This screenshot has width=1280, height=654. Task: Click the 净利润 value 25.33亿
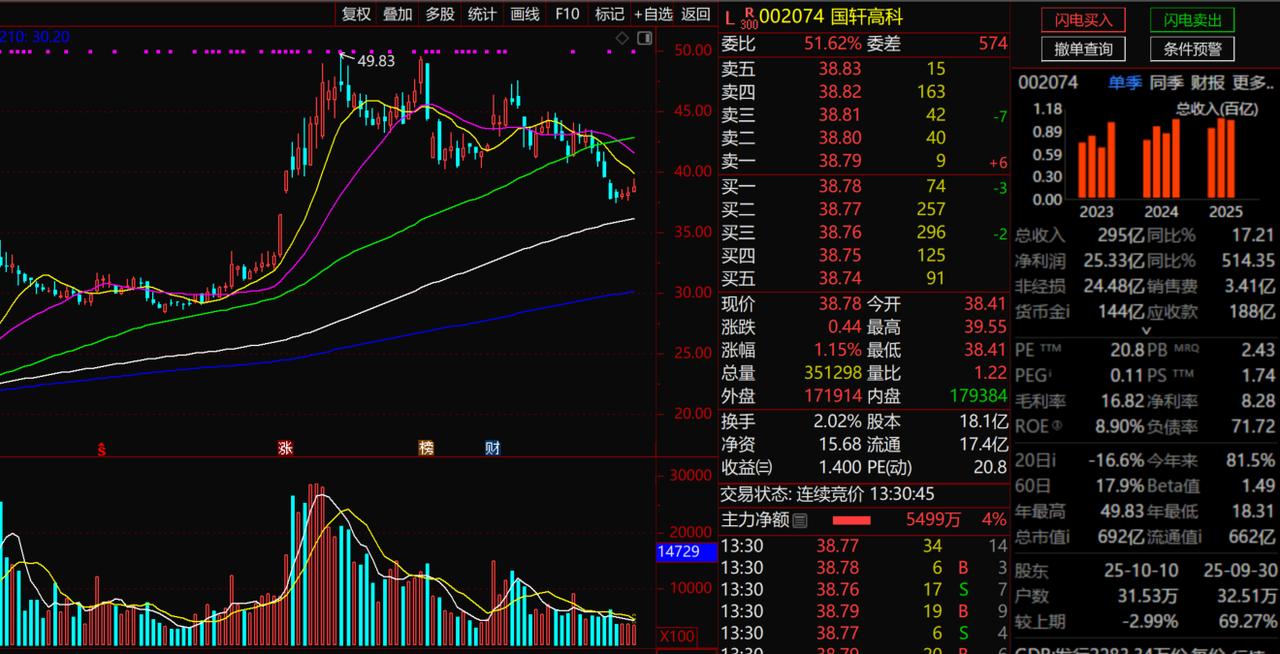click(x=1114, y=260)
